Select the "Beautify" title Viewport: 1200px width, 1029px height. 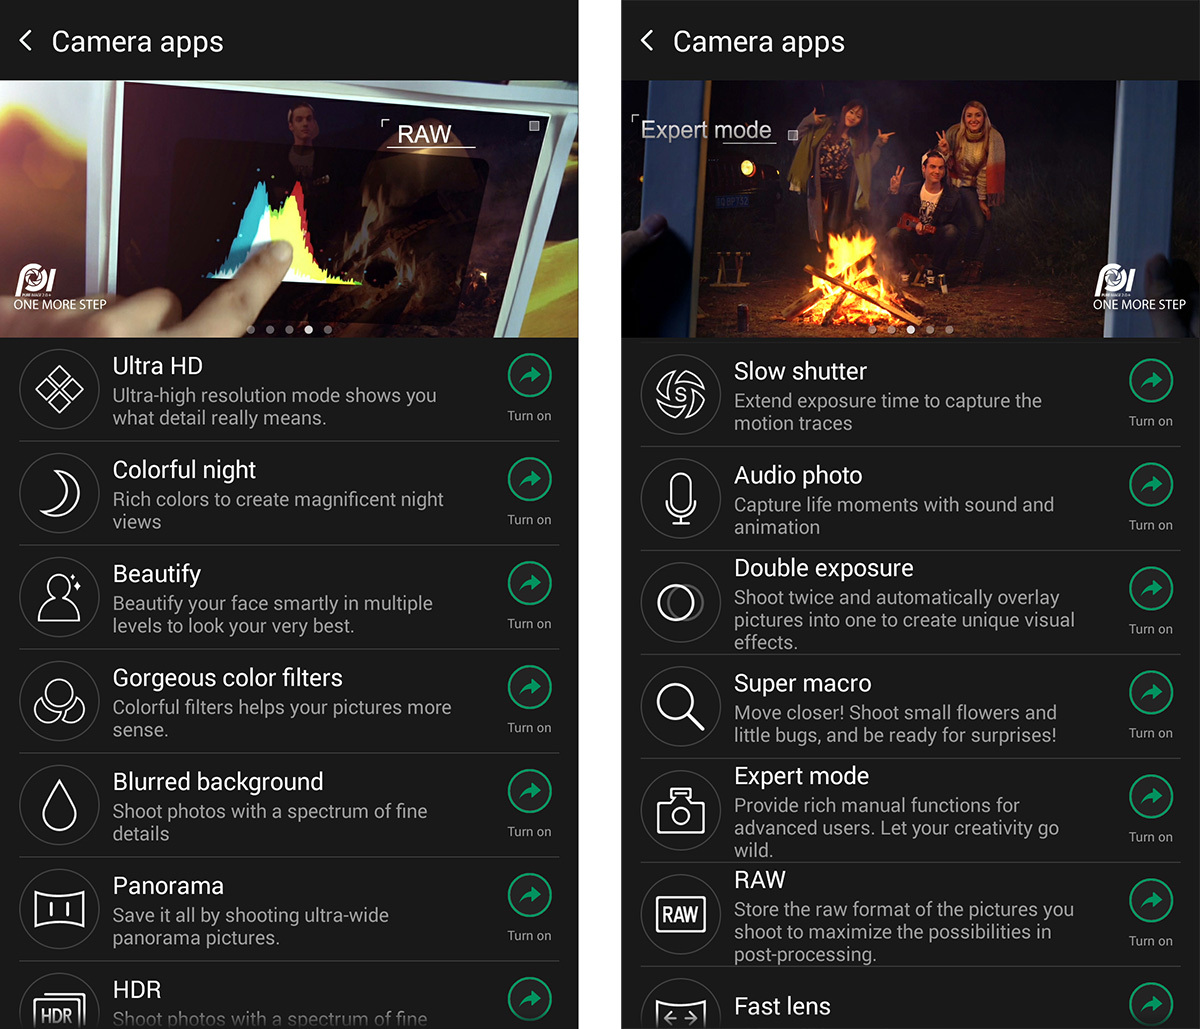point(157,574)
